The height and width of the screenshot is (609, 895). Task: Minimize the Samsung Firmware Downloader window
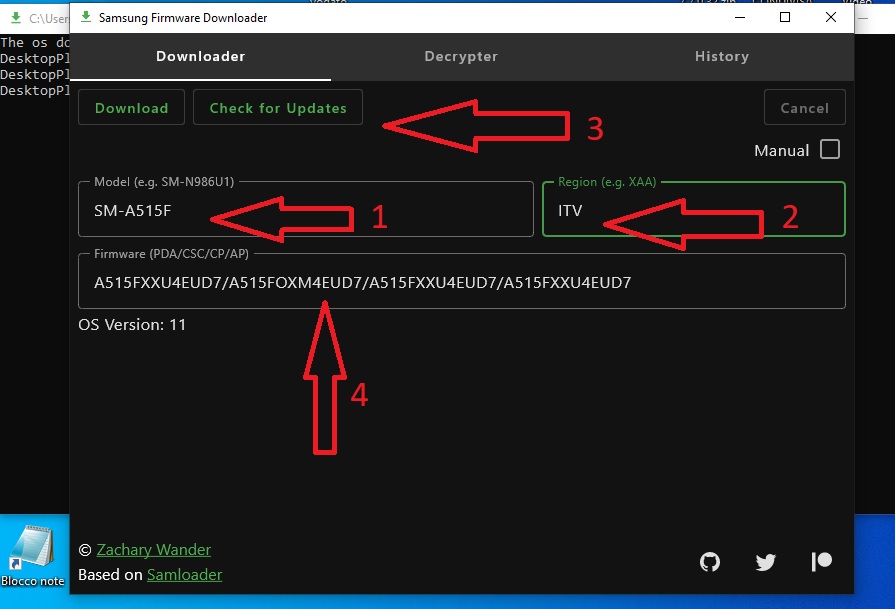[740, 17]
